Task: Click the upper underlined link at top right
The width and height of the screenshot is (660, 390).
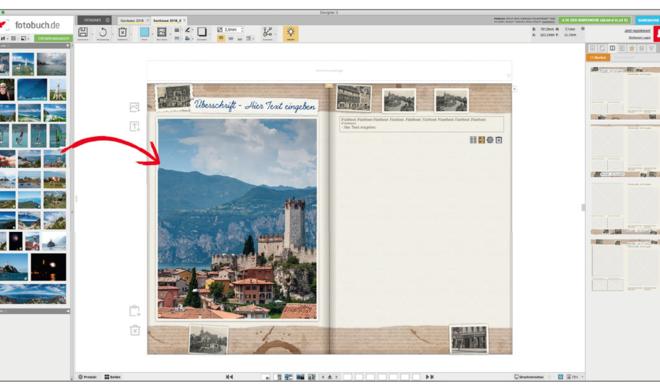Action: [x=637, y=31]
